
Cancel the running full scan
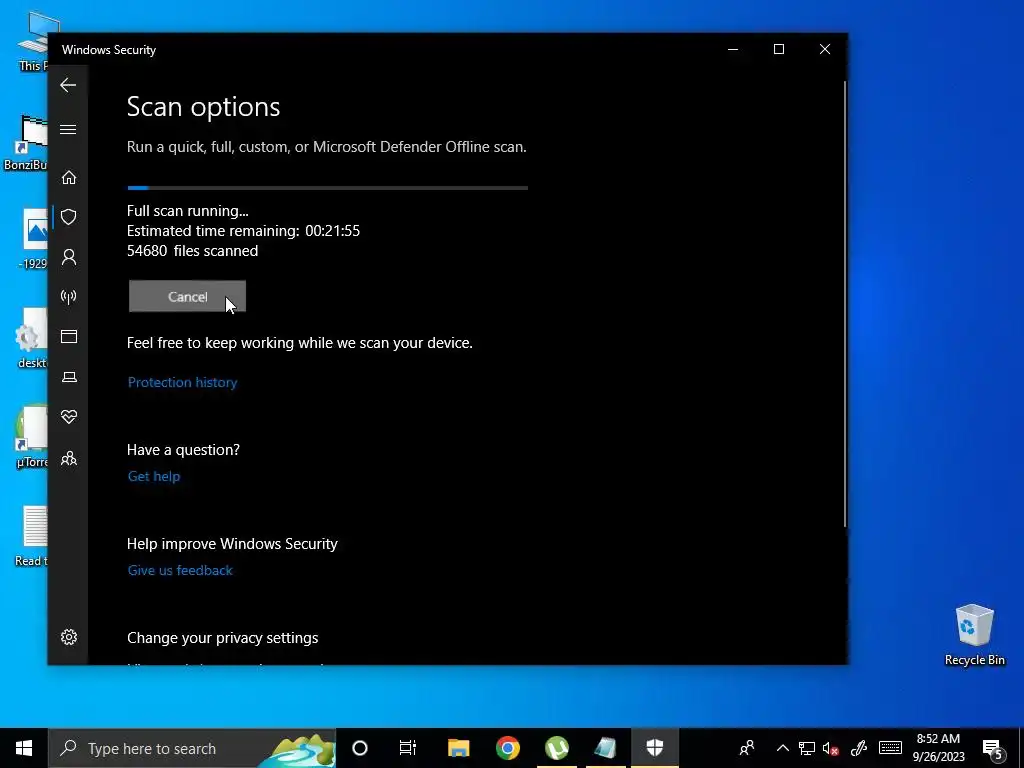tap(187, 296)
